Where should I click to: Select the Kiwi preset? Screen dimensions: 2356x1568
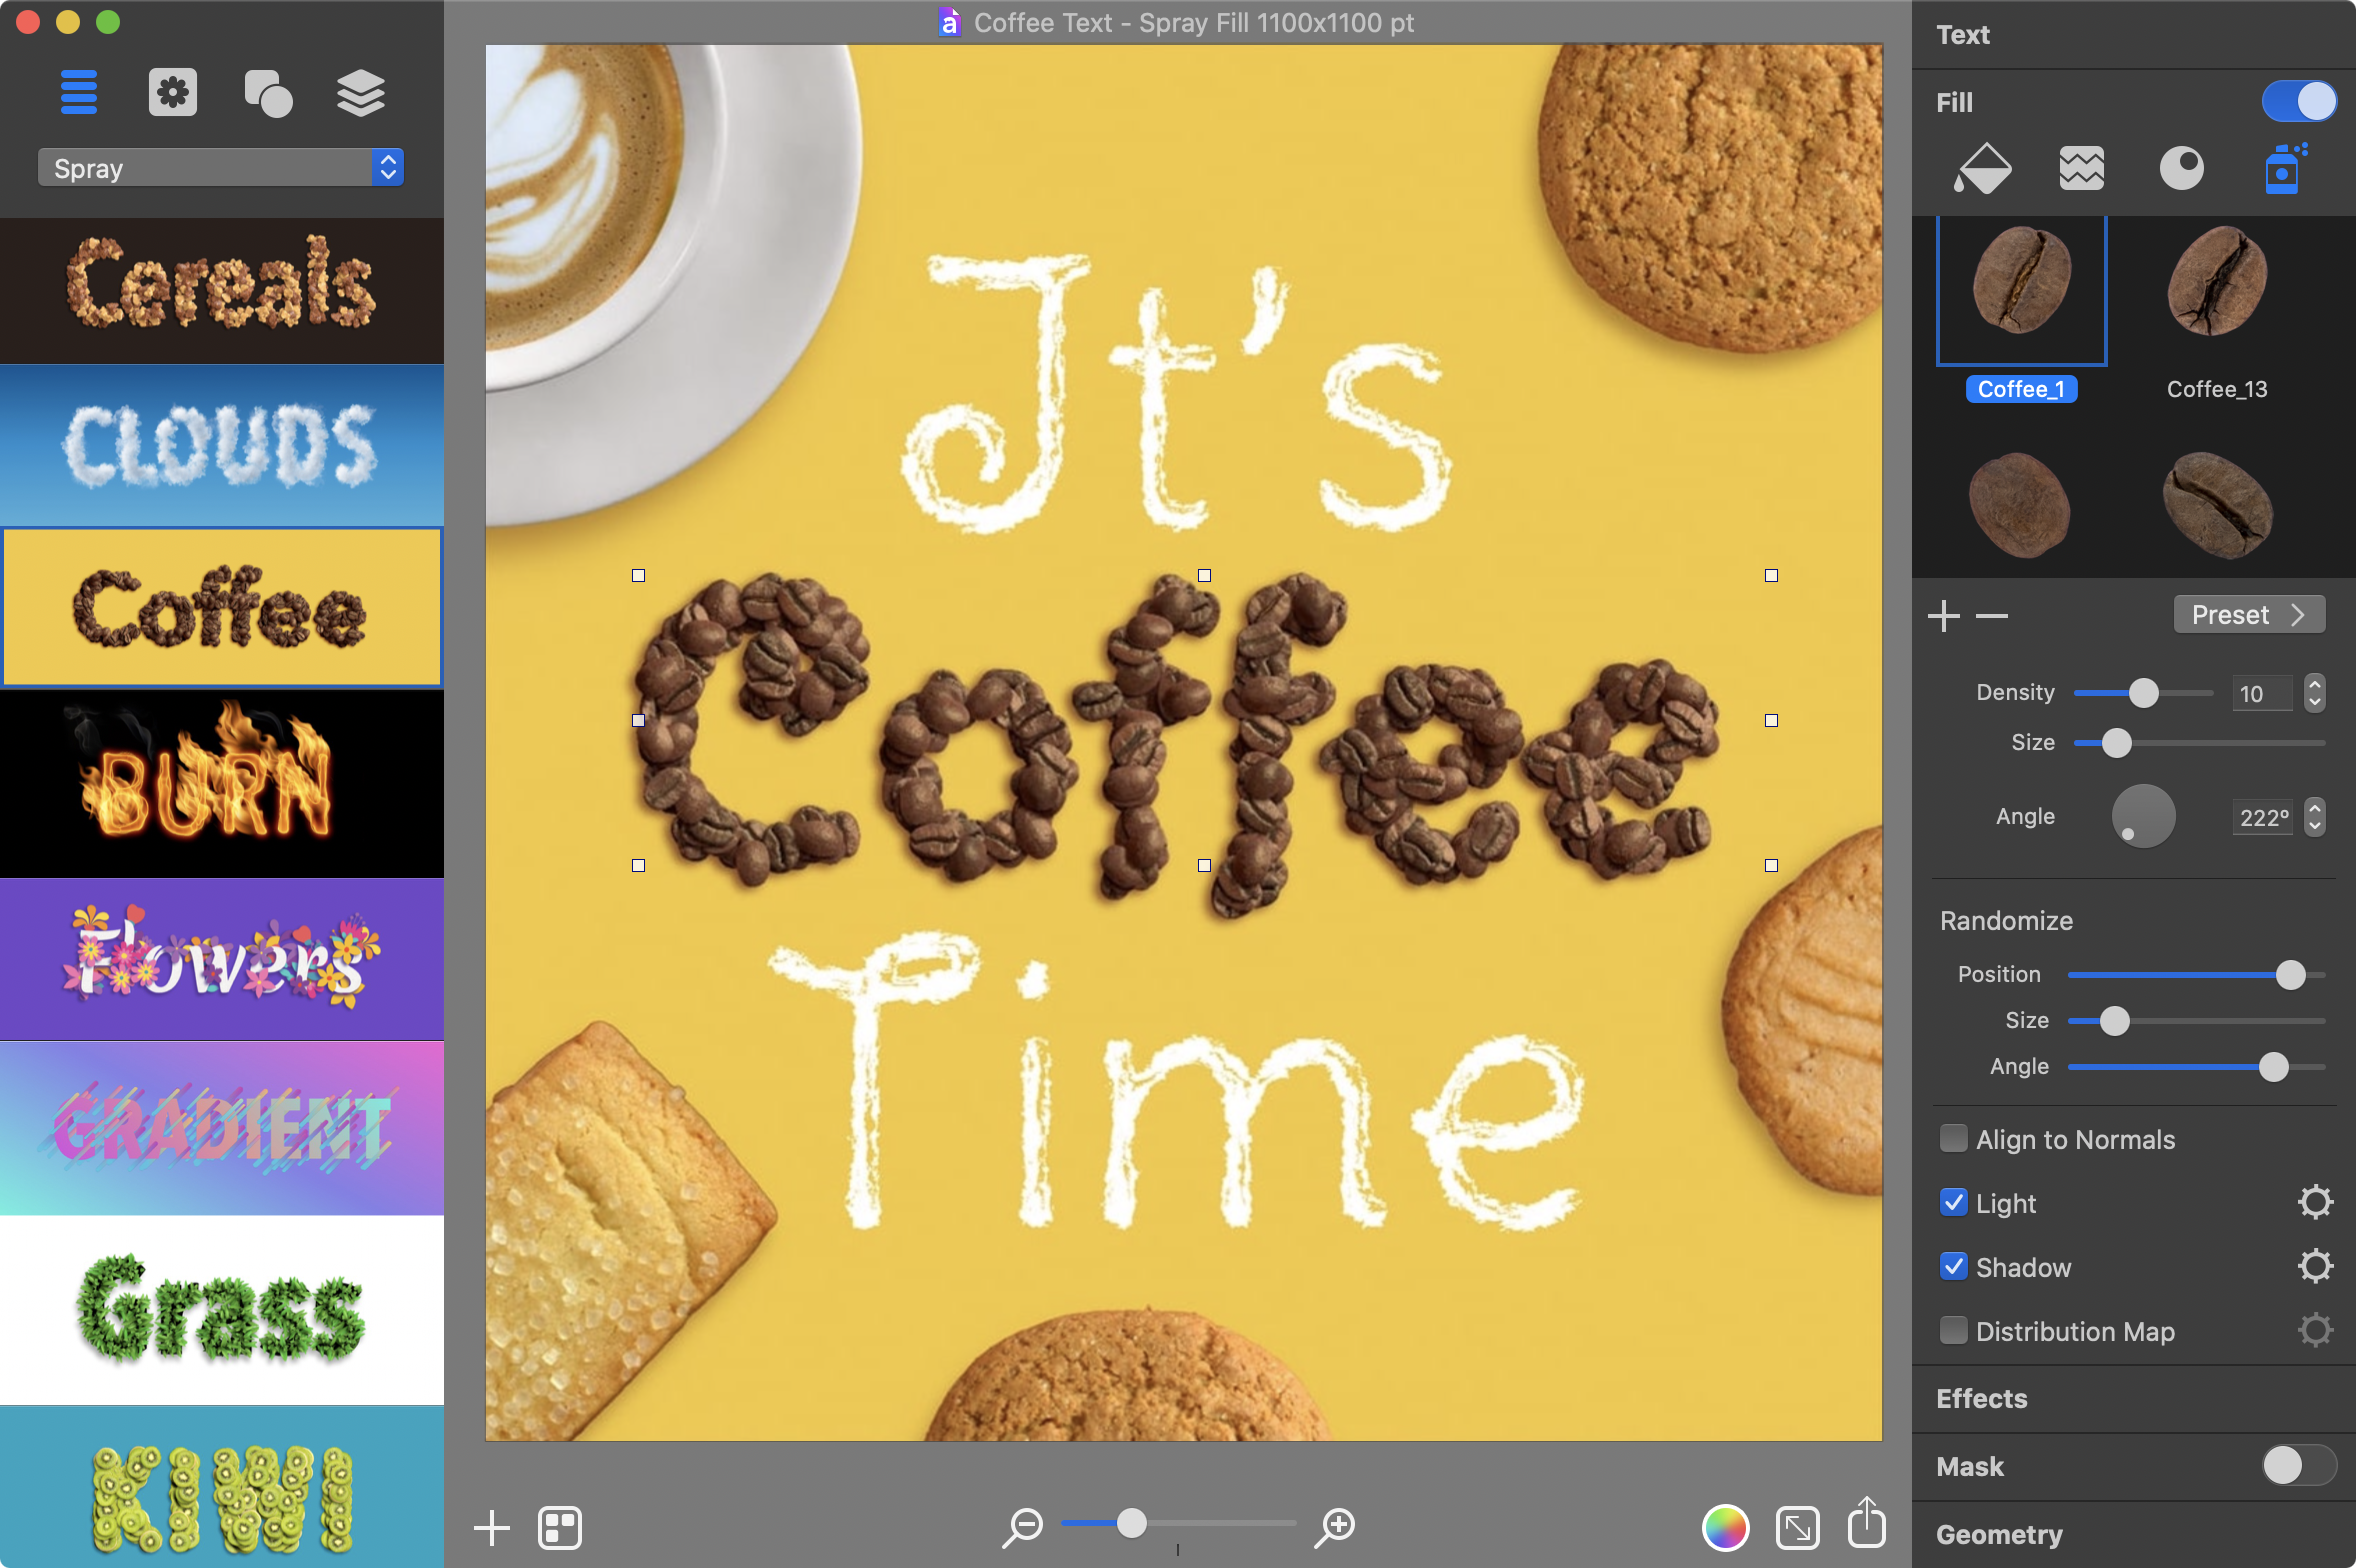click(221, 1487)
